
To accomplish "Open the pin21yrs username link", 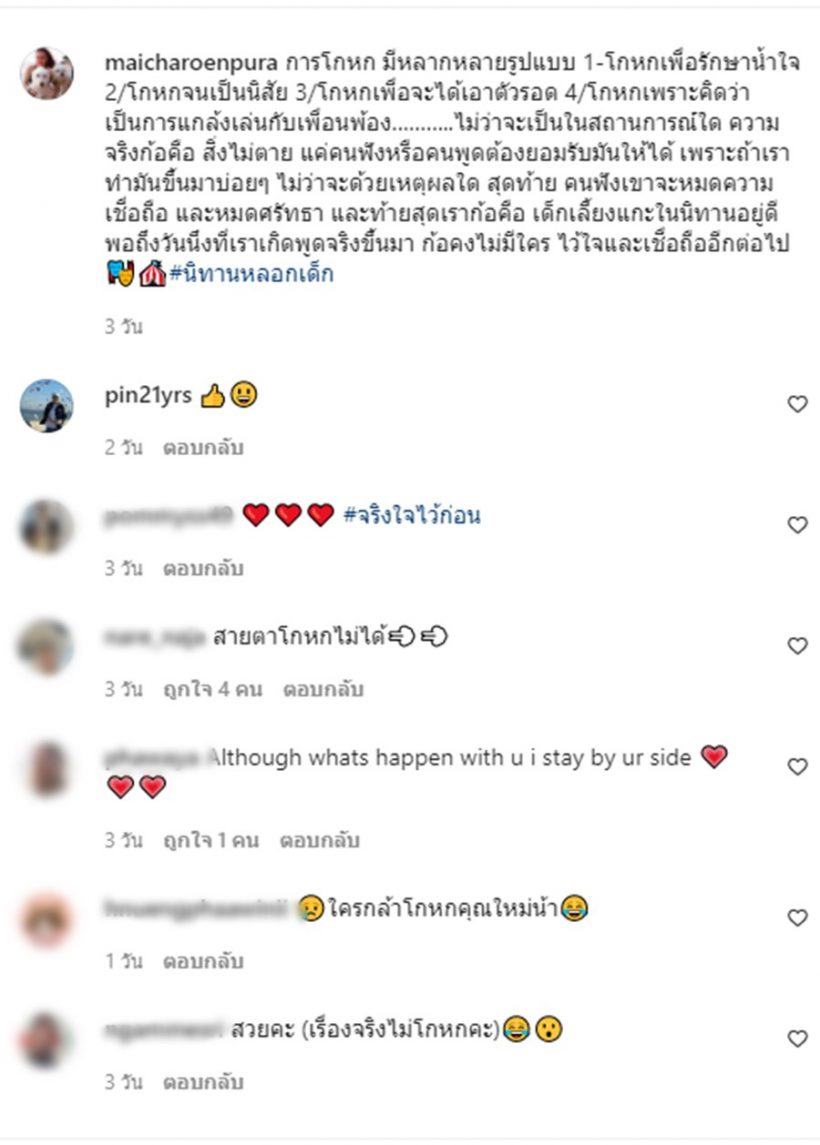I will 148,396.
